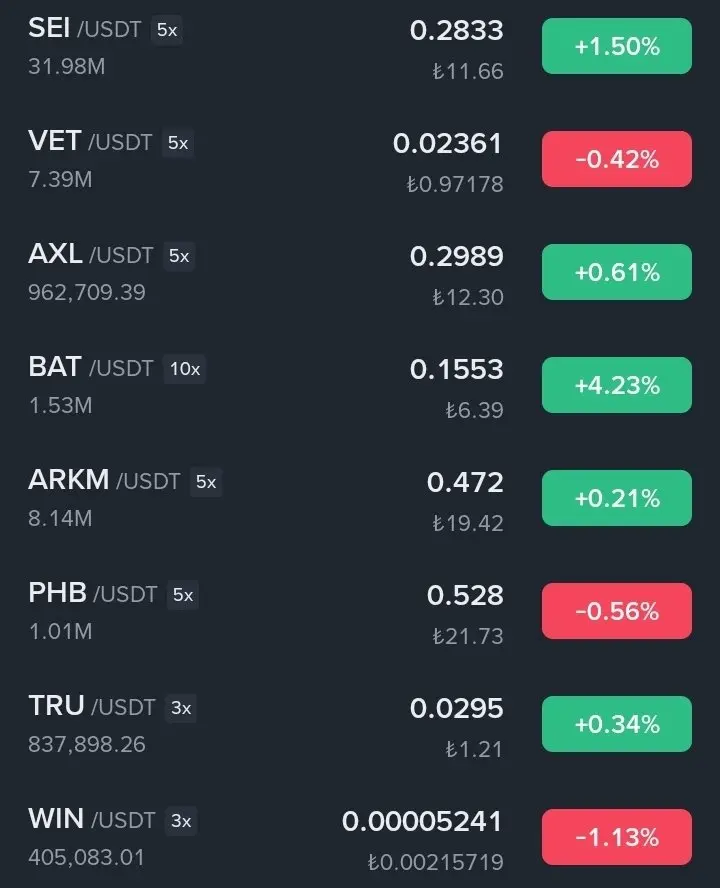Open the ARKM/USDT trading pair

click(x=360, y=498)
